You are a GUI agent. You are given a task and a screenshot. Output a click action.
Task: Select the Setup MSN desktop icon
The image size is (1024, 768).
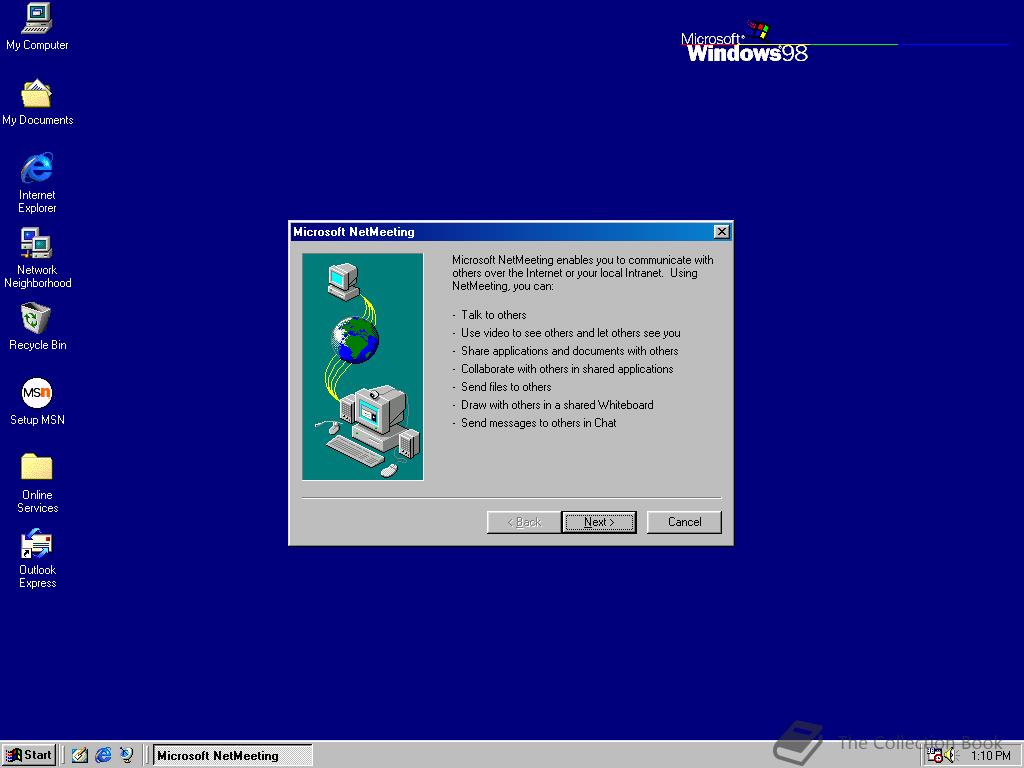point(37,402)
